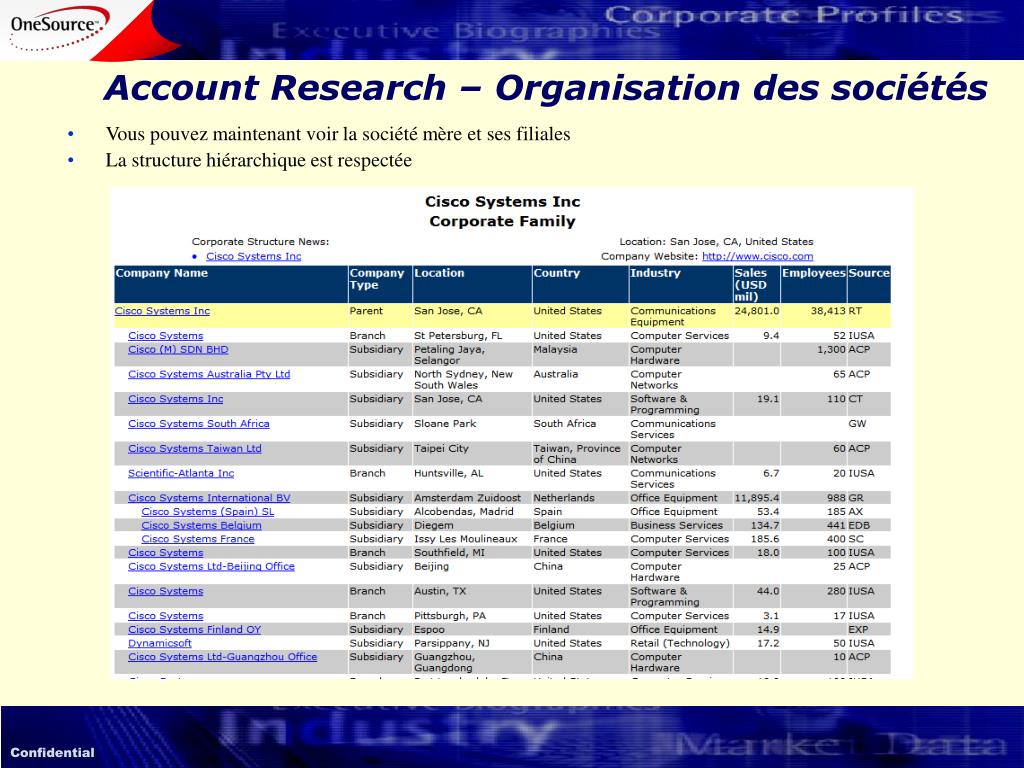The height and width of the screenshot is (768, 1024).
Task: Click the Corporate Structure News label
Action: pos(260,242)
